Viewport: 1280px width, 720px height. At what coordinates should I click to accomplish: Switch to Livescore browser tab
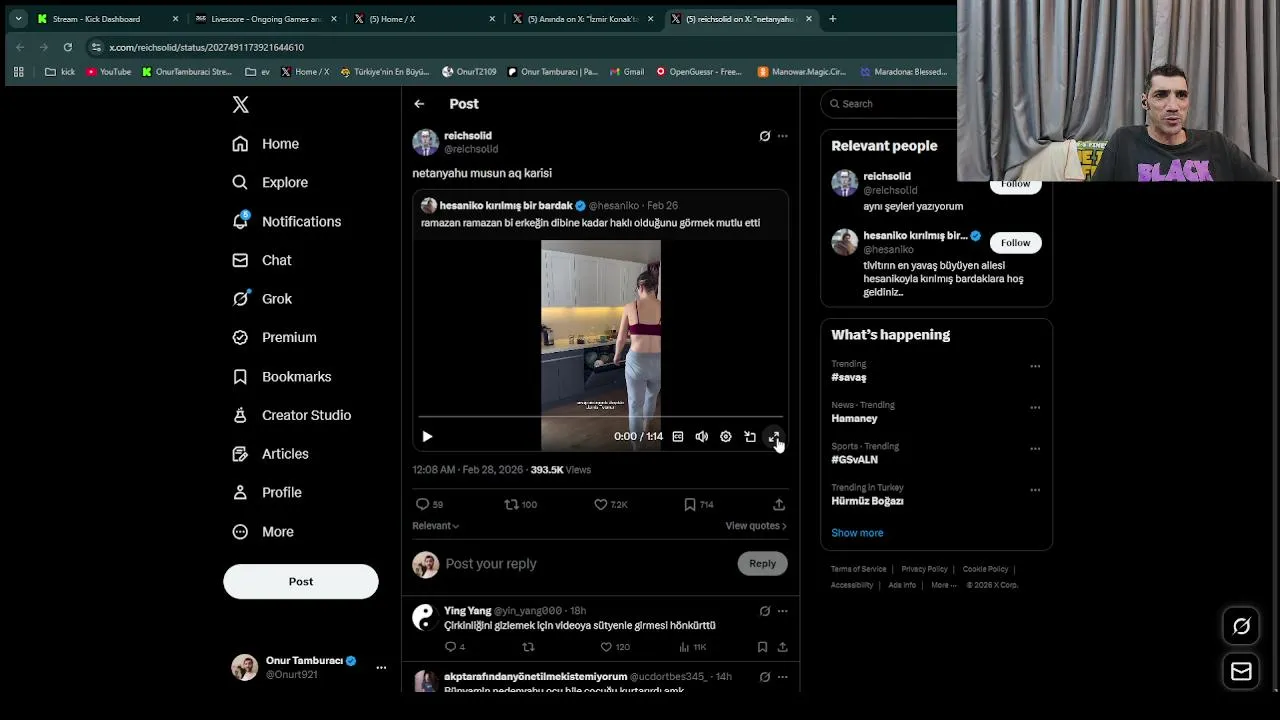[x=265, y=19]
